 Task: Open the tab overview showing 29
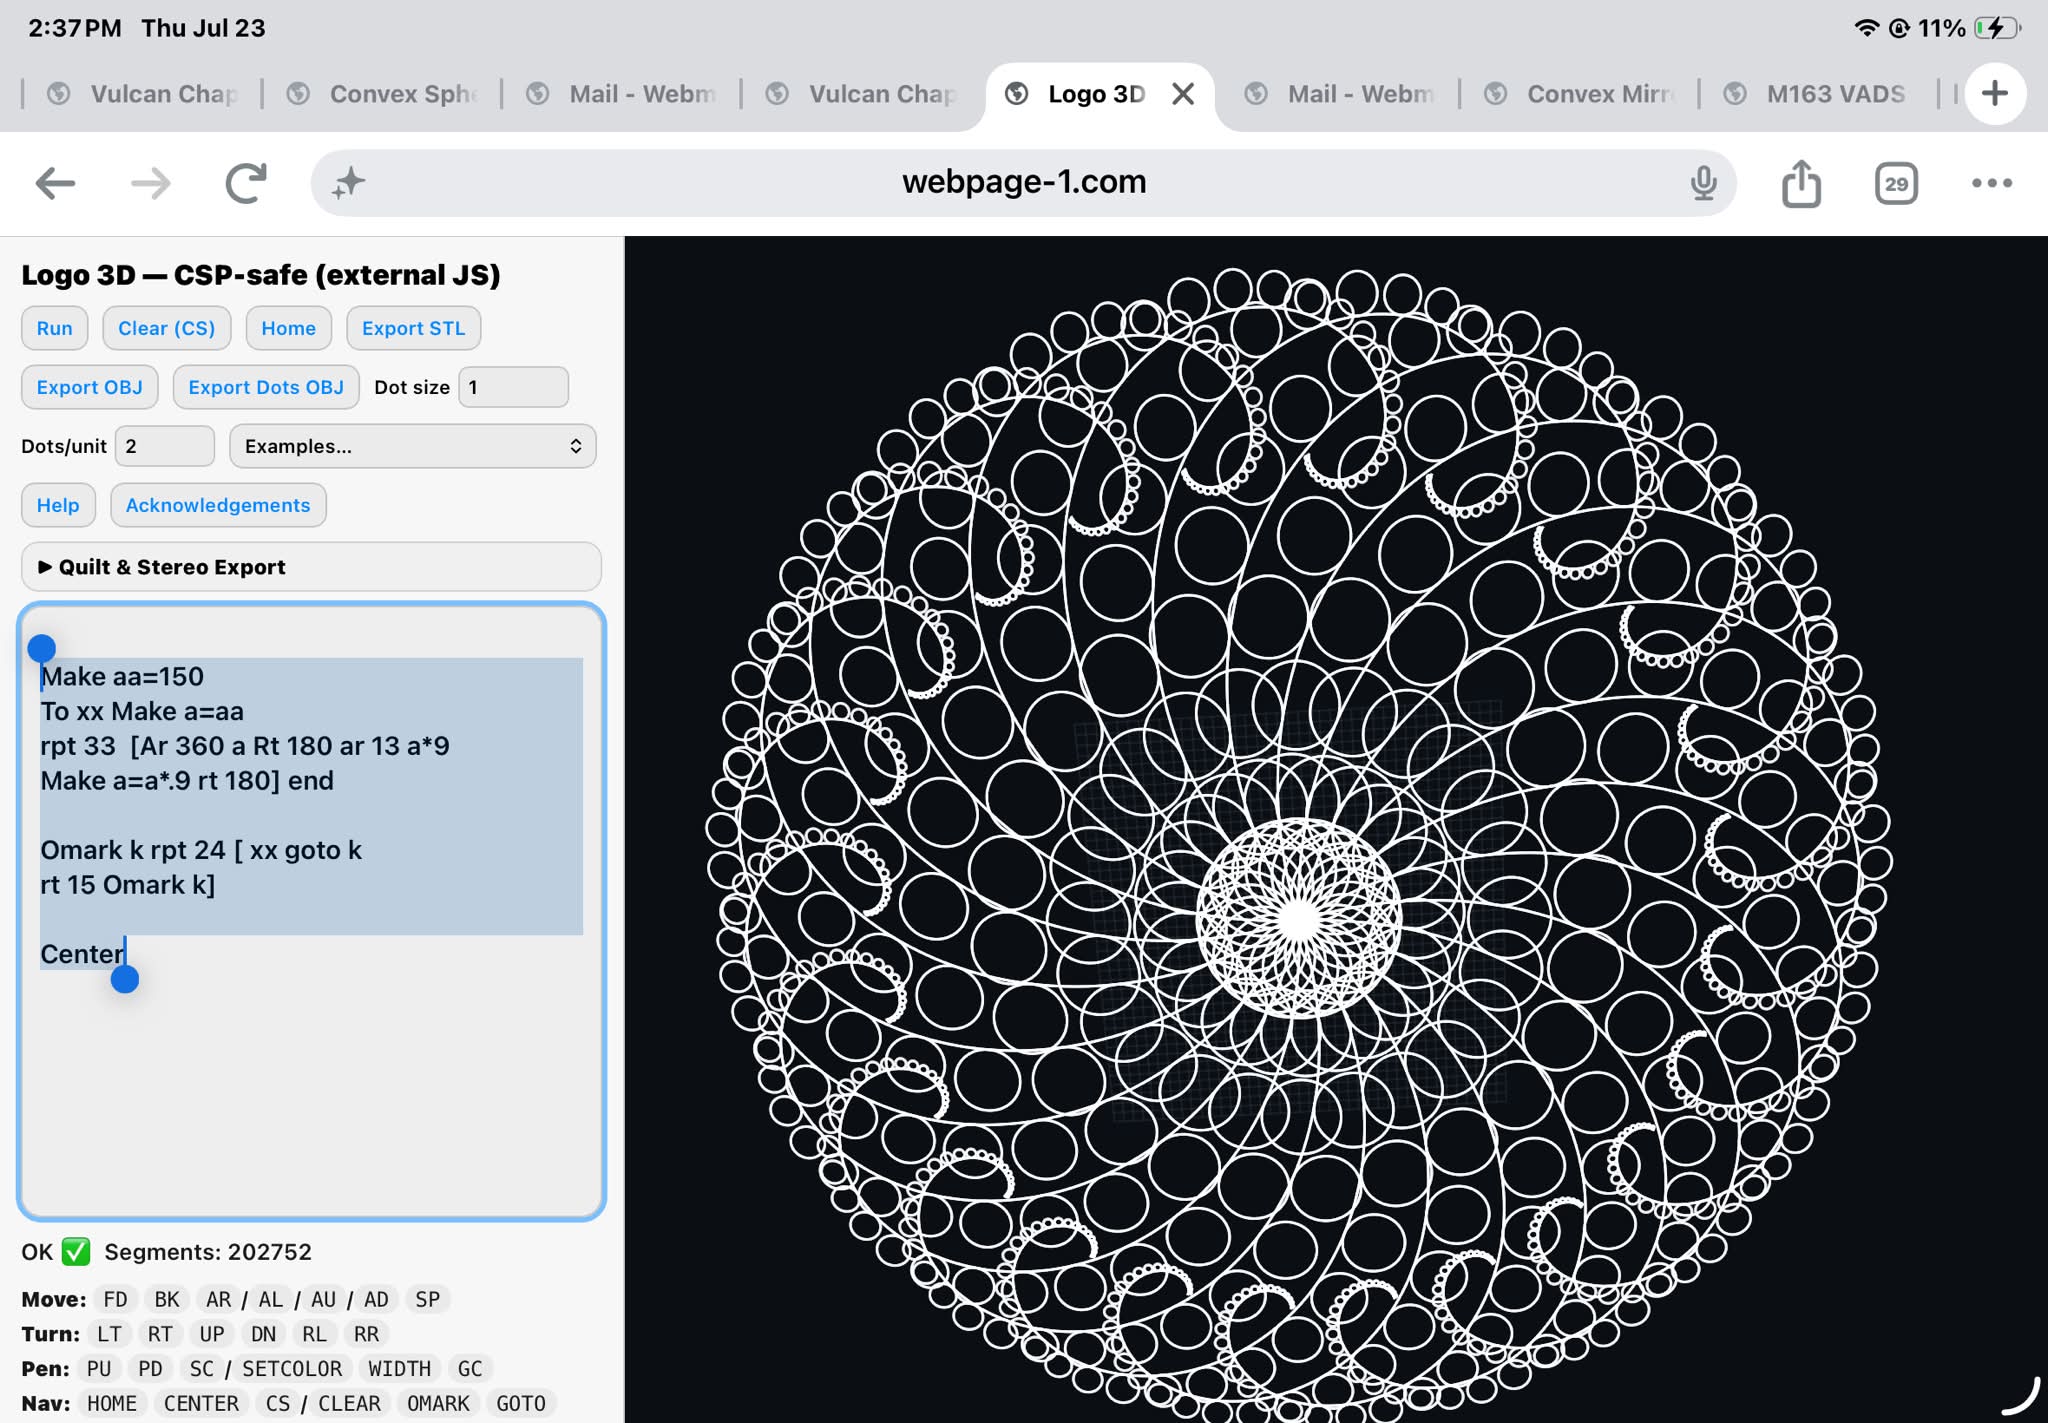(1896, 183)
